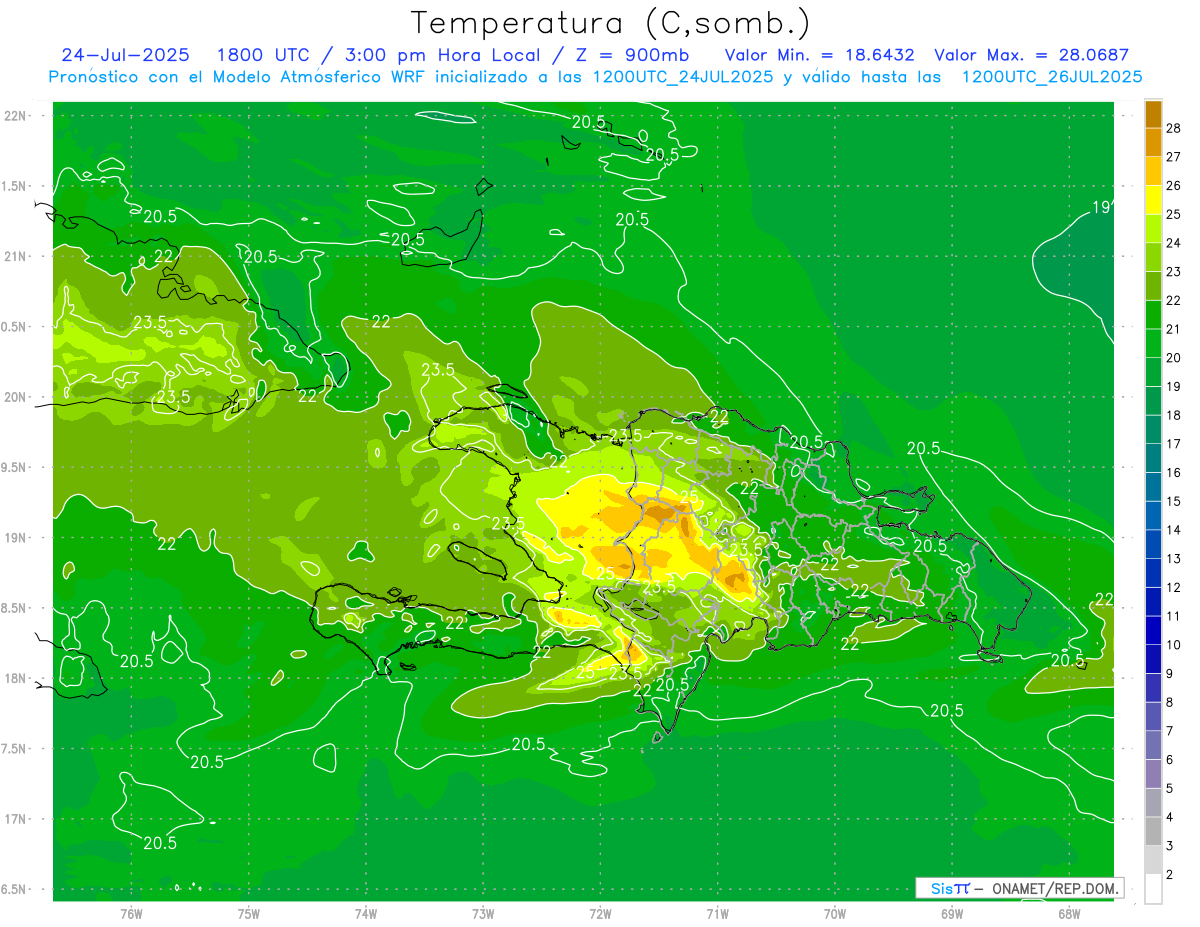Click the lime colorbar swatch between 24 and 25
The height and width of the screenshot is (927, 1200).
pyautogui.click(x=1153, y=229)
